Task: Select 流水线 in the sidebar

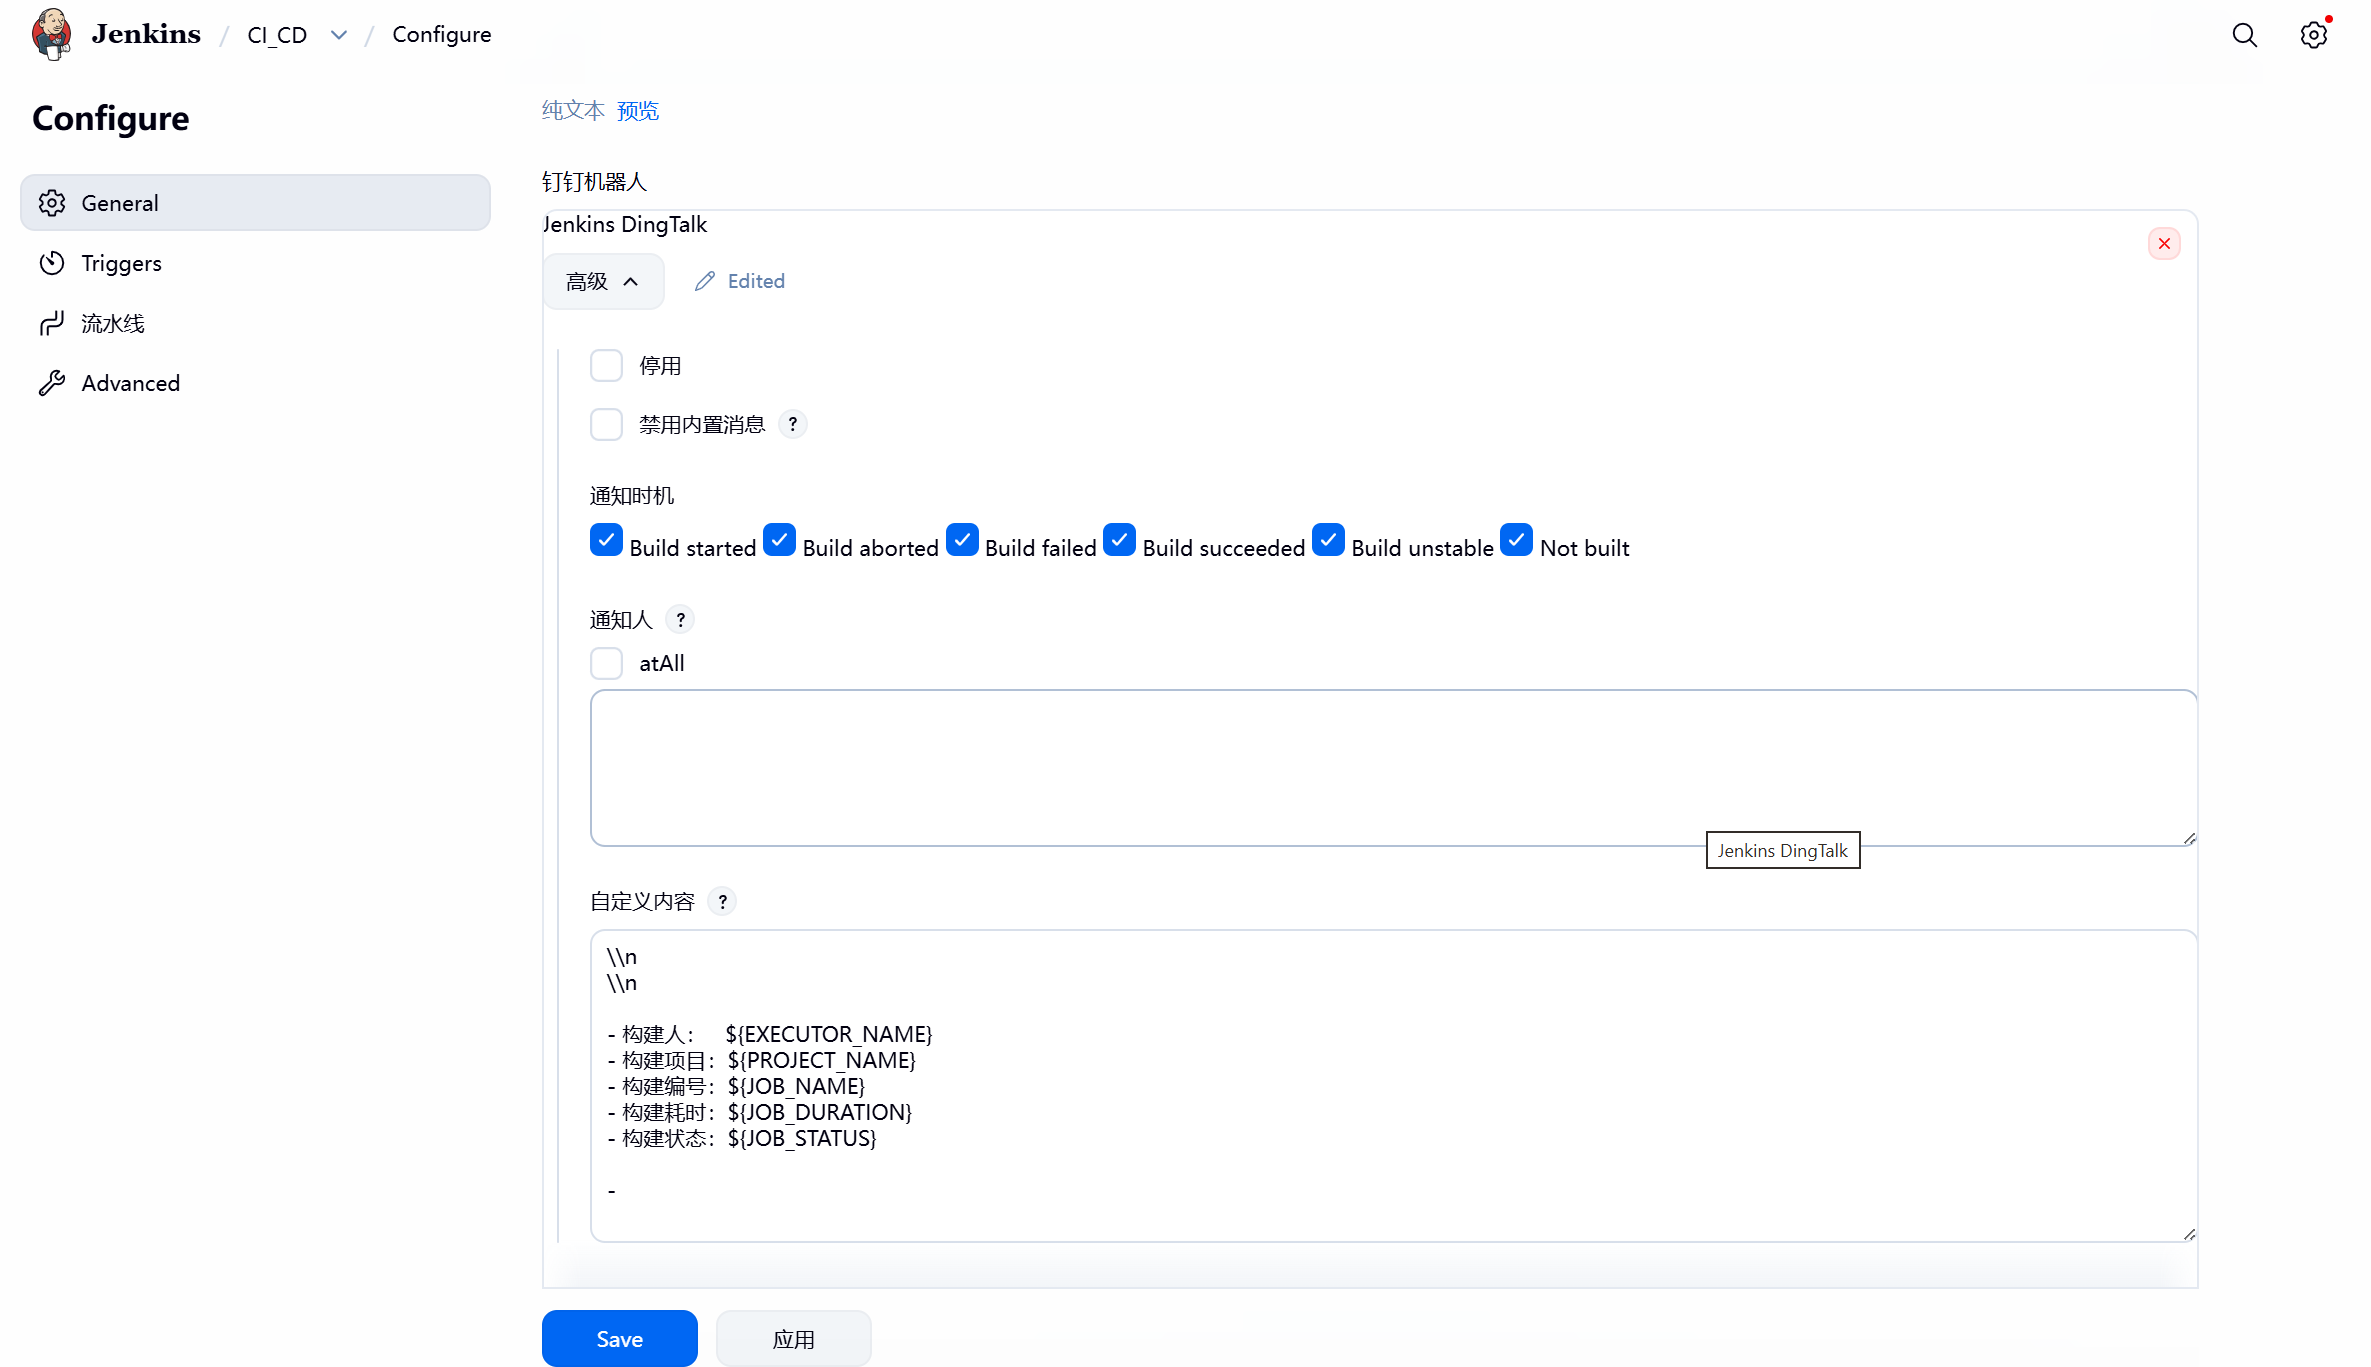Action: (255, 323)
